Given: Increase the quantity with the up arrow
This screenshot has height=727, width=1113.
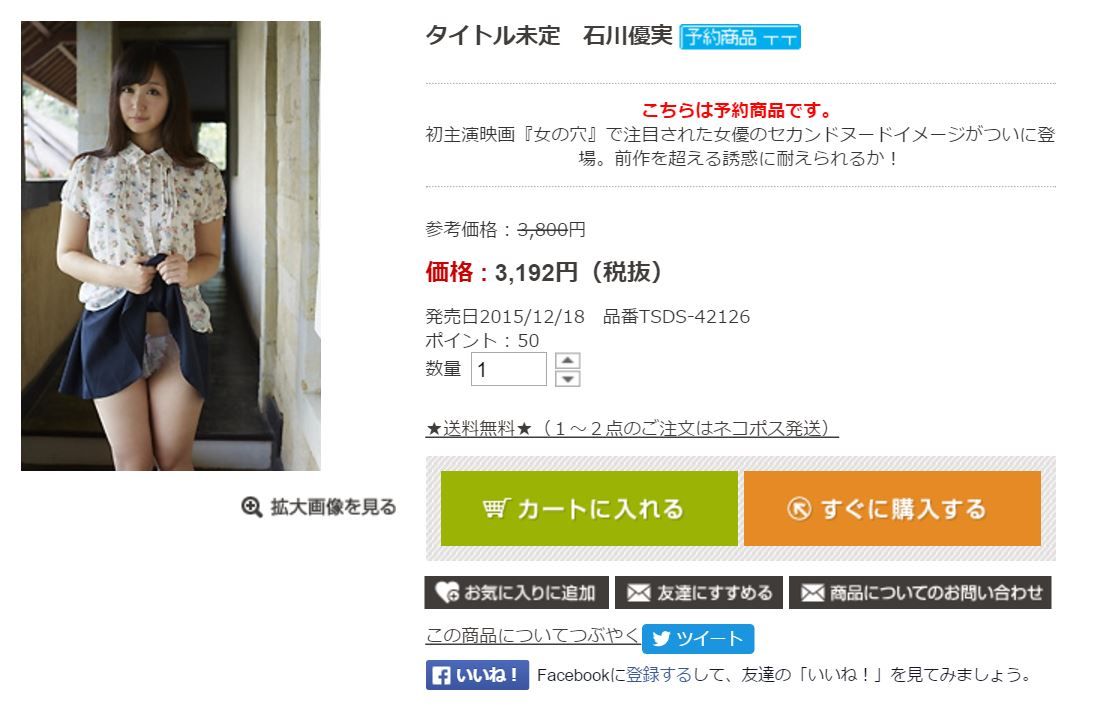Looking at the screenshot, I should coord(567,361).
